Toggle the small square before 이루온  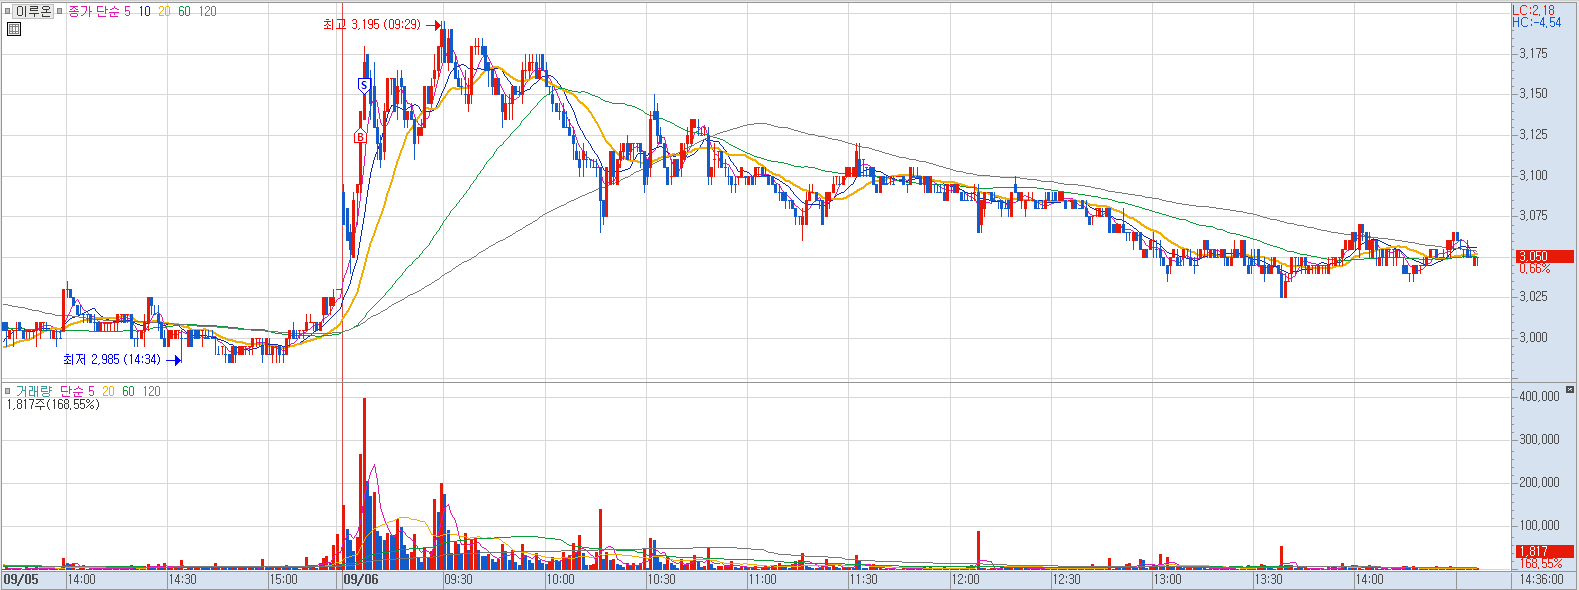pos(7,11)
